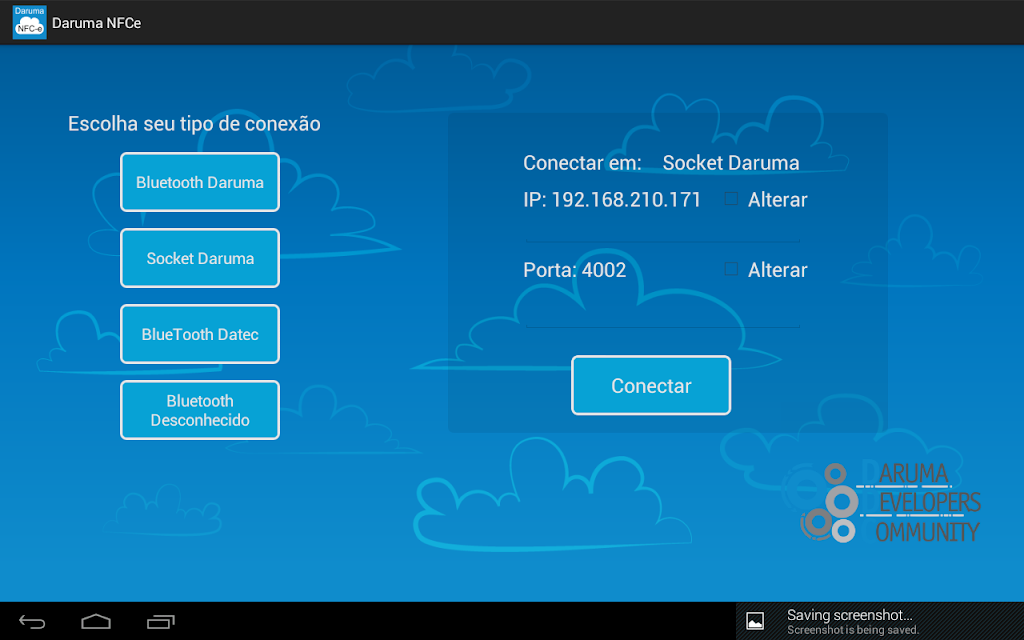Click the Conectar em: label

[x=583, y=163]
